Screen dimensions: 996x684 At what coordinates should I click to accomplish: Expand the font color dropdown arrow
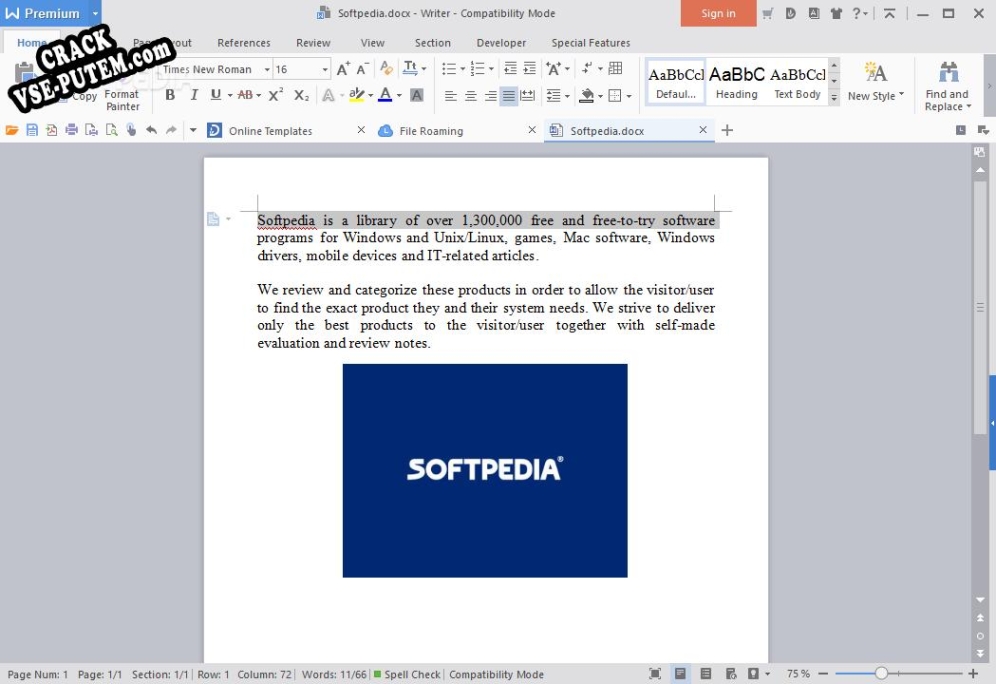[399, 96]
